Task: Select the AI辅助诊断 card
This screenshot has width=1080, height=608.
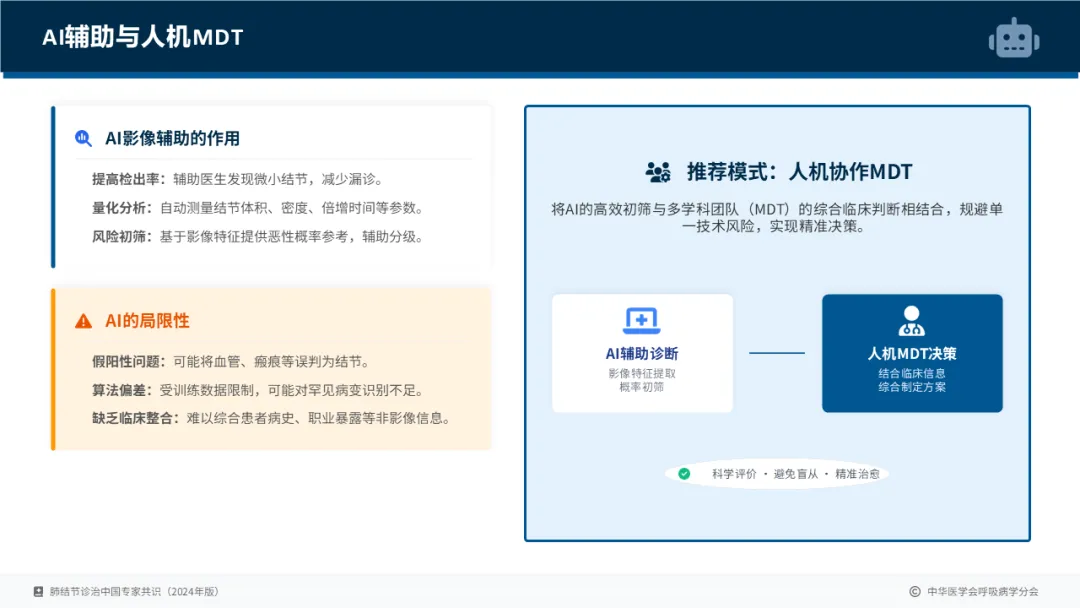Action: coord(642,353)
